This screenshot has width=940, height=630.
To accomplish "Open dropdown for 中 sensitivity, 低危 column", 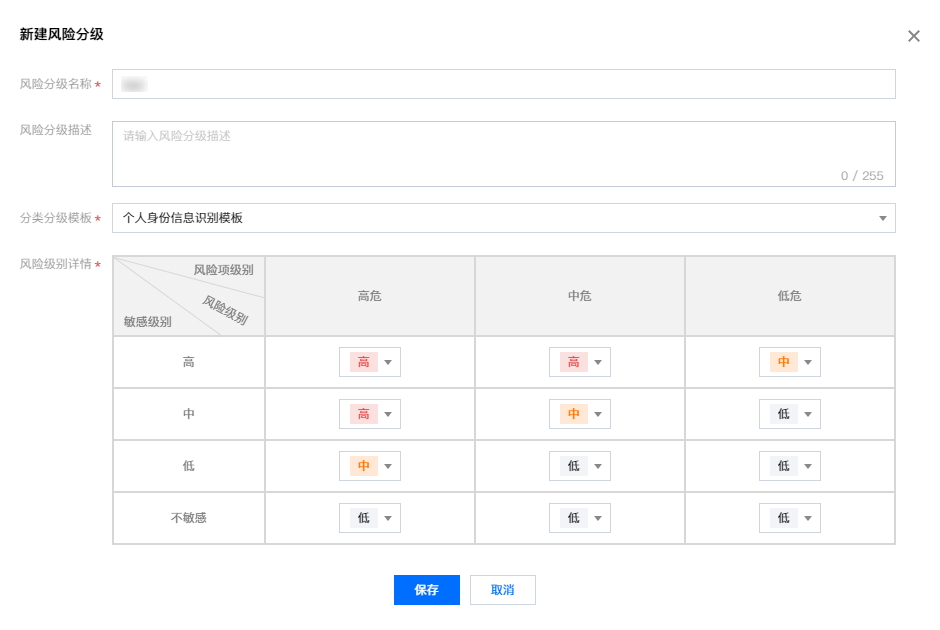I will (790, 414).
